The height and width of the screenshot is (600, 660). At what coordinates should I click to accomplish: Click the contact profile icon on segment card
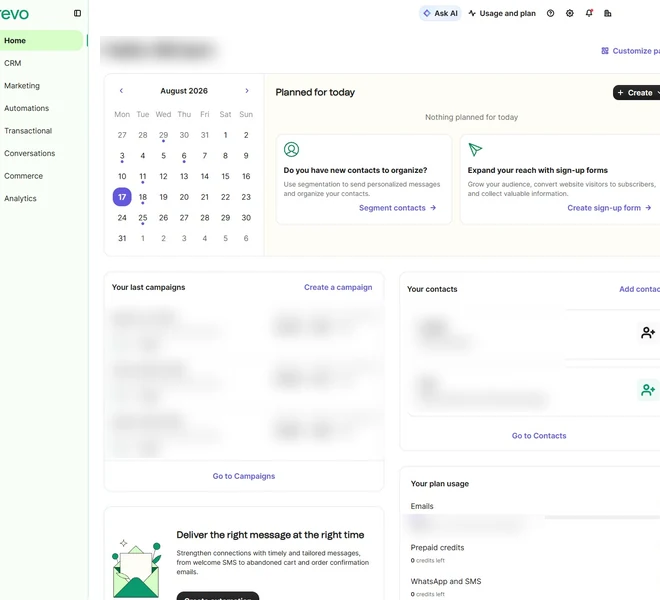tap(291, 149)
